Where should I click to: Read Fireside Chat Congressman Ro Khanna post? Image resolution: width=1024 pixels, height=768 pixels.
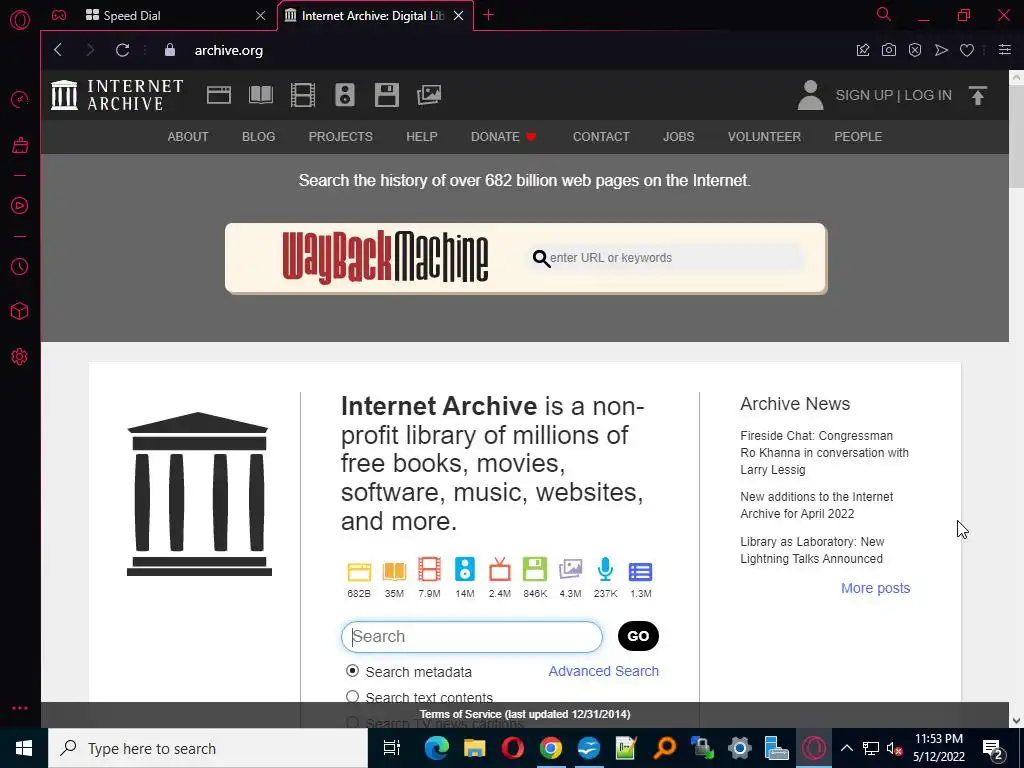pyautogui.click(x=824, y=453)
